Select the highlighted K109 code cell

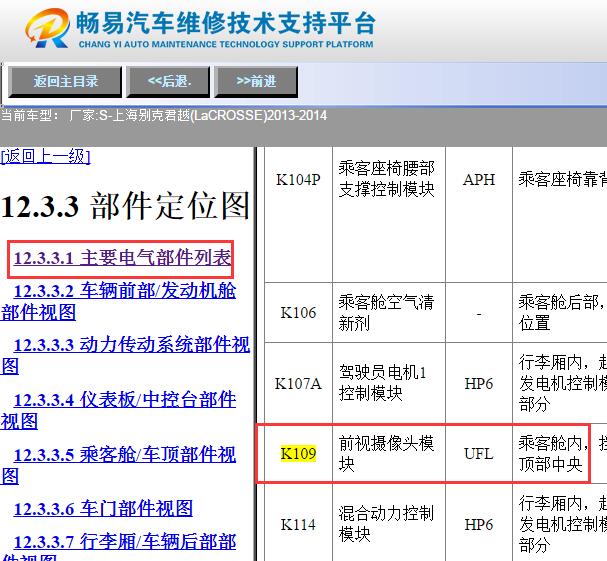pyautogui.click(x=298, y=453)
